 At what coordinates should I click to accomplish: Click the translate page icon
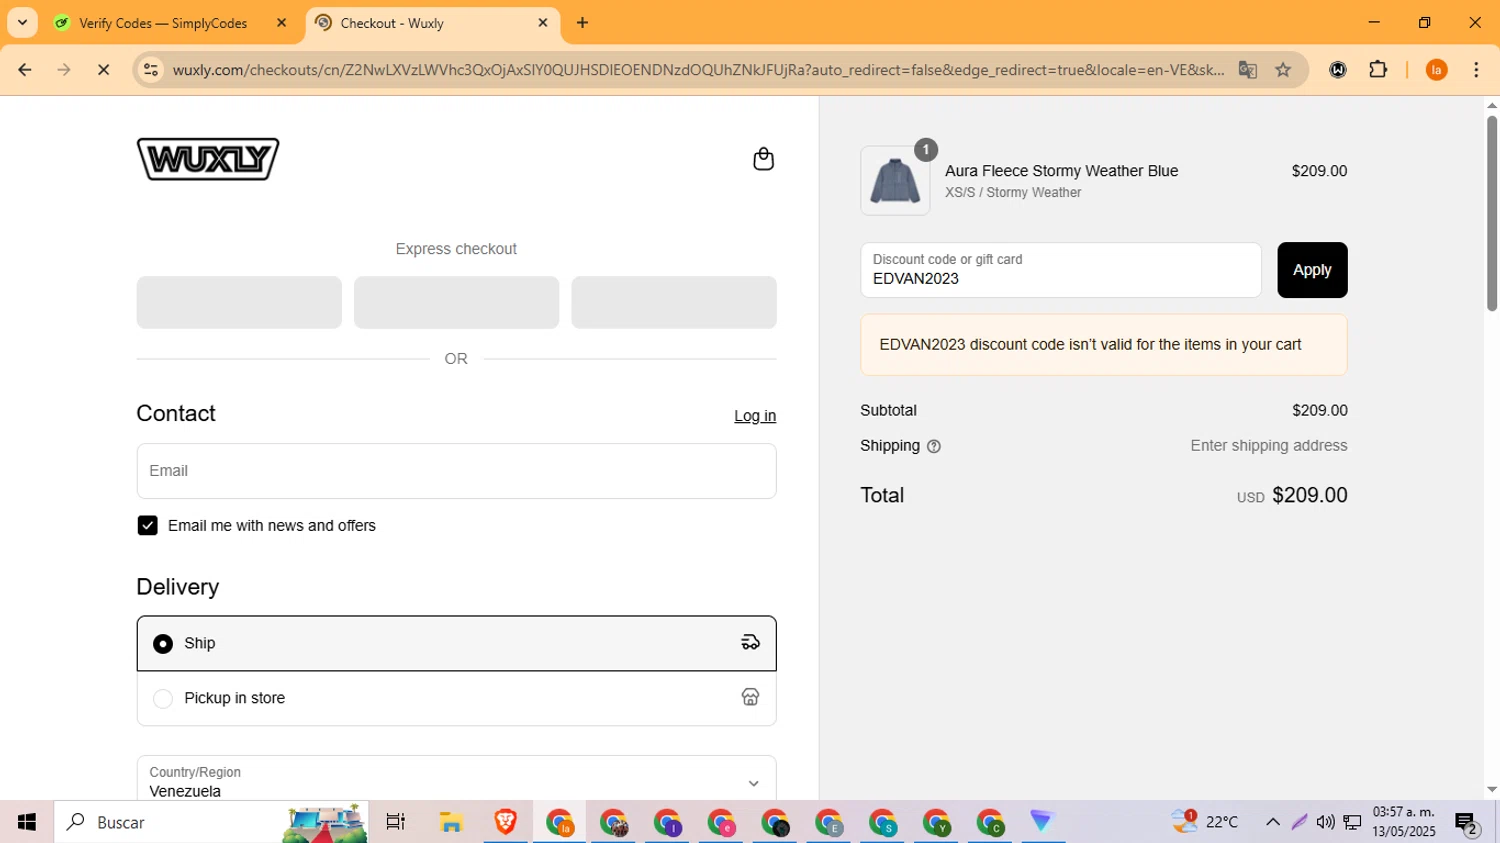coord(1247,70)
